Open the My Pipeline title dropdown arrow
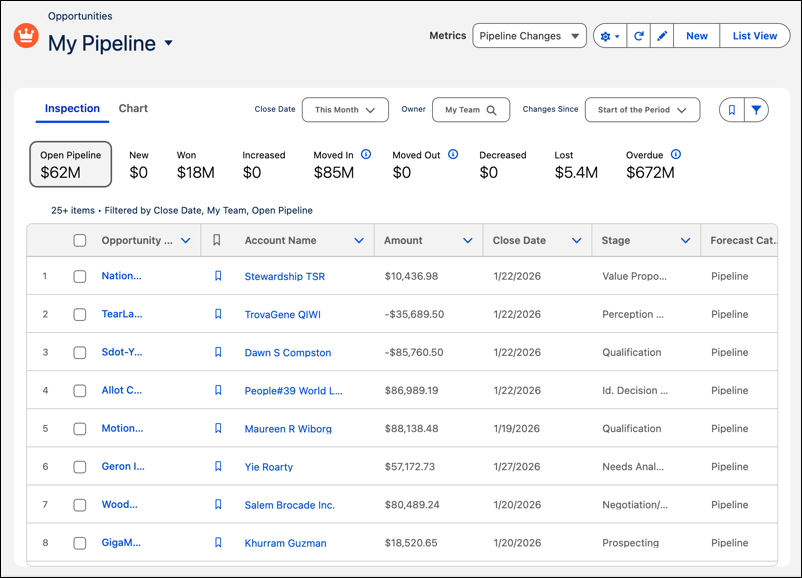The image size is (802, 578). (168, 43)
